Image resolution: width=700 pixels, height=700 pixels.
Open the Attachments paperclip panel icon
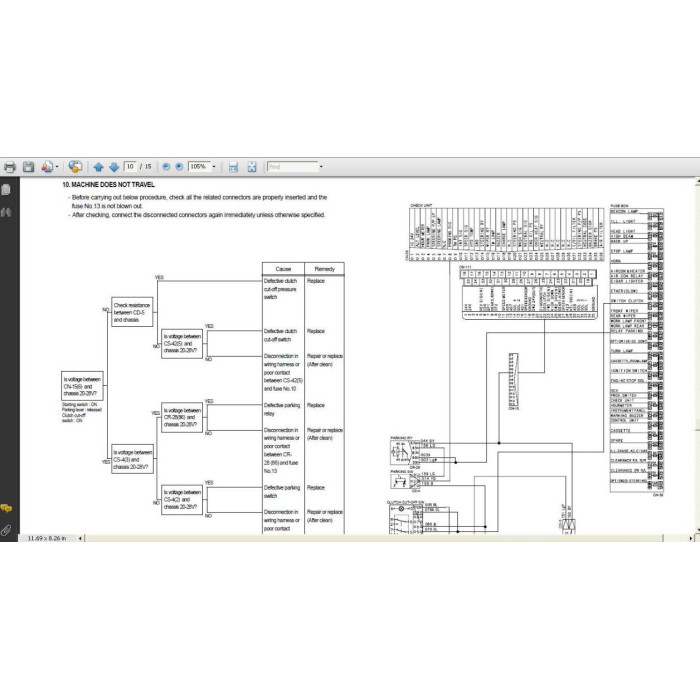pyautogui.click(x=6, y=530)
